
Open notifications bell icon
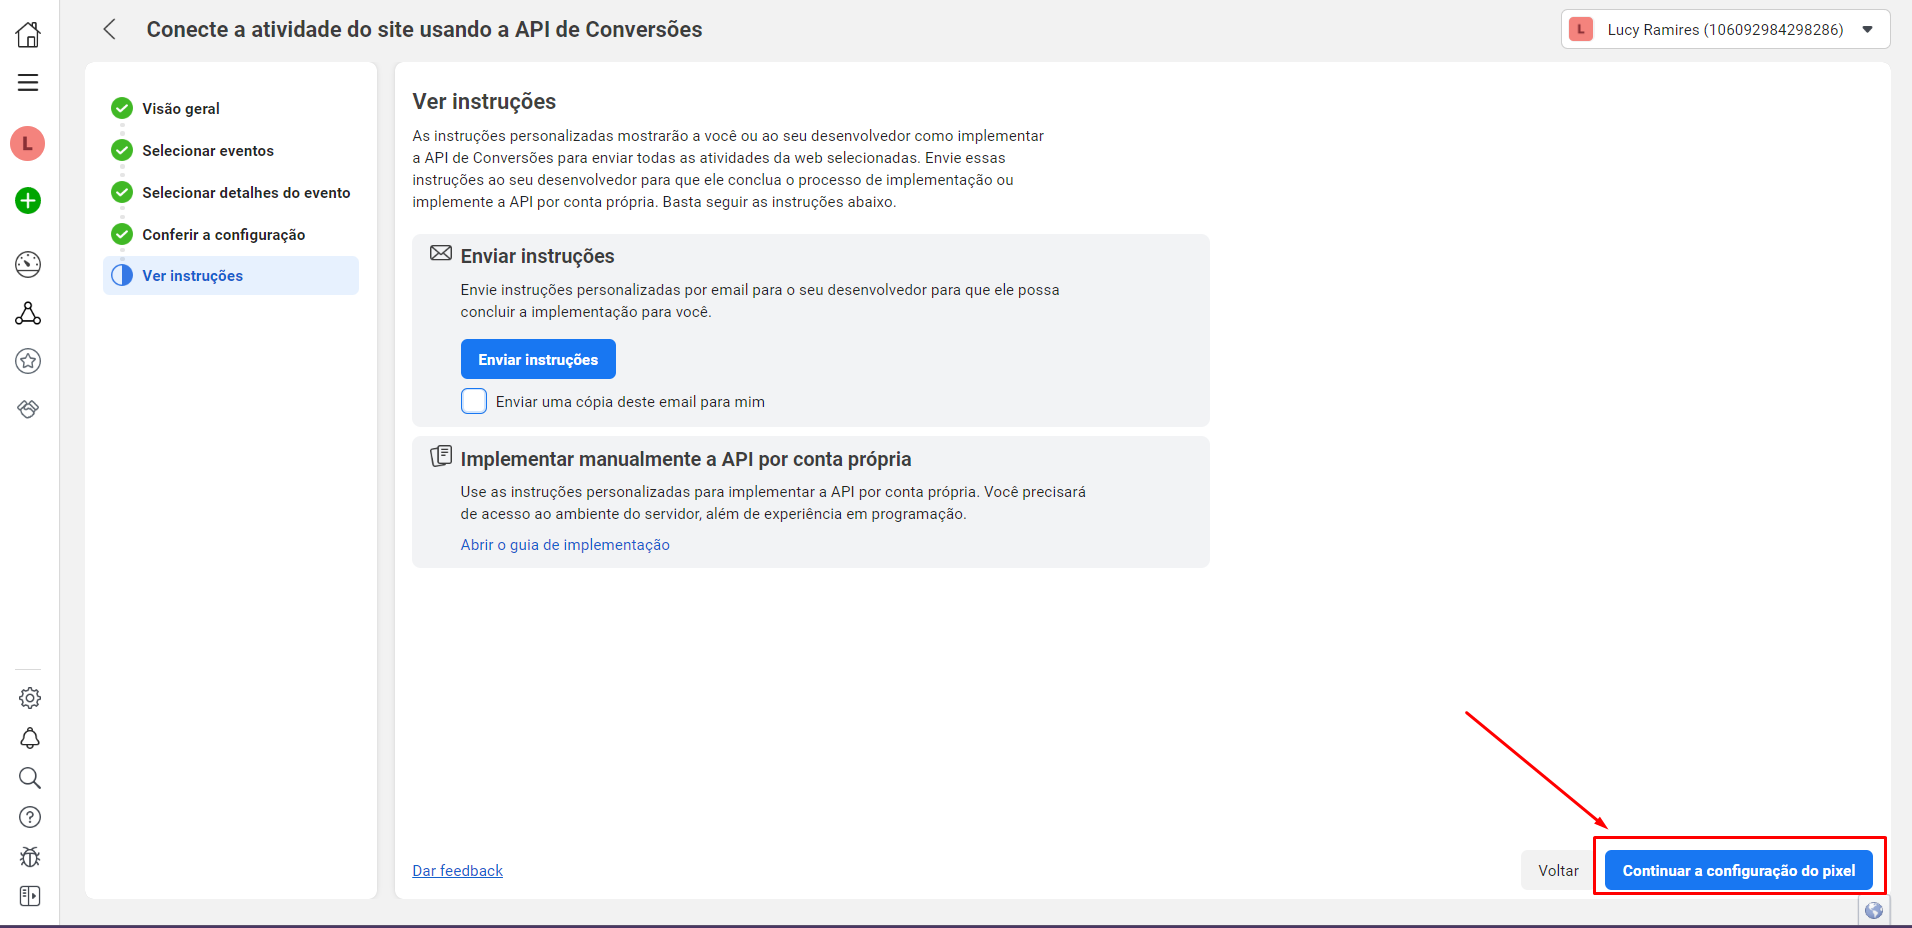30,738
